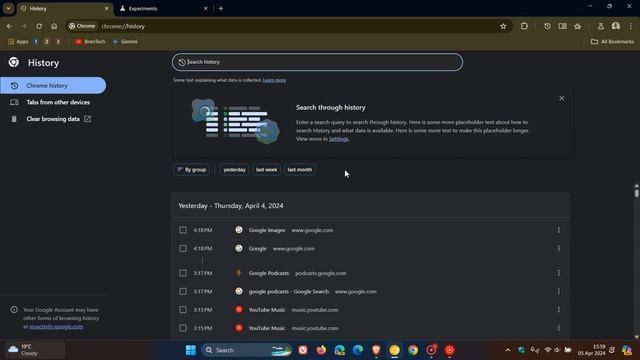Open the Windows Start menu
Image resolution: width=640 pixels, height=360 pixels.
point(191,350)
